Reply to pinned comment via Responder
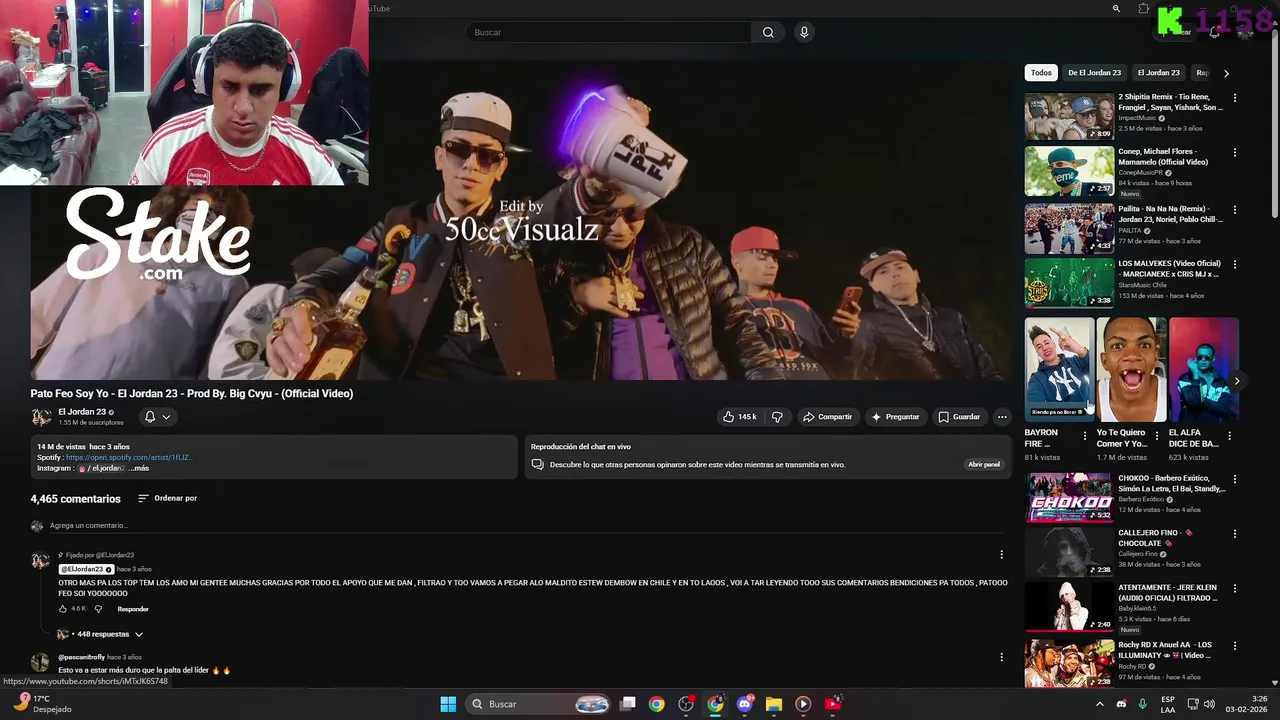 (133, 609)
